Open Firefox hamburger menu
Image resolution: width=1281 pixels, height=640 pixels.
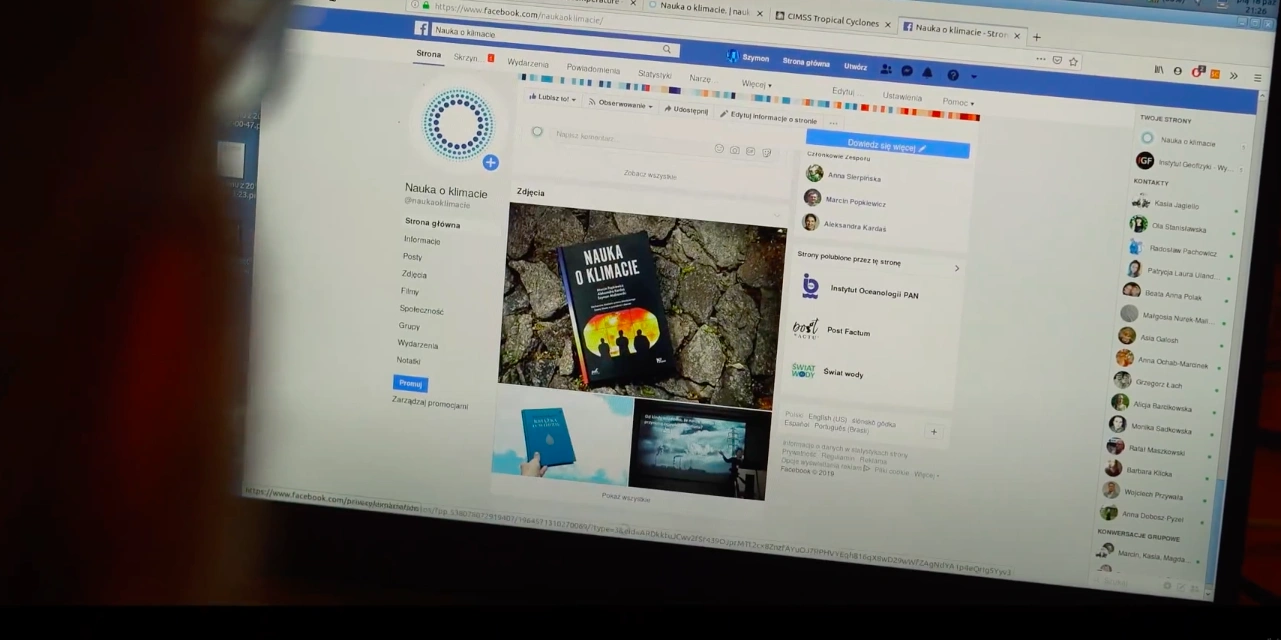[1259, 77]
